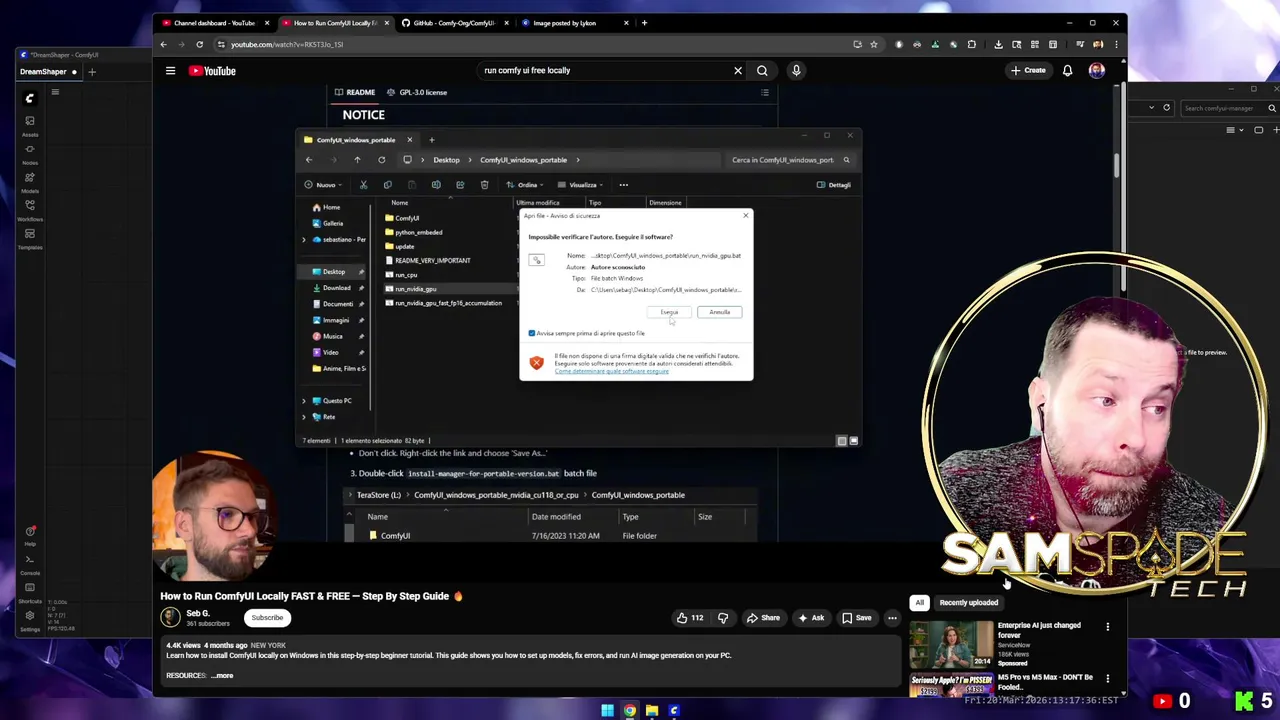Click the ComfyUI logo button
1280x720 pixels.
(30, 98)
